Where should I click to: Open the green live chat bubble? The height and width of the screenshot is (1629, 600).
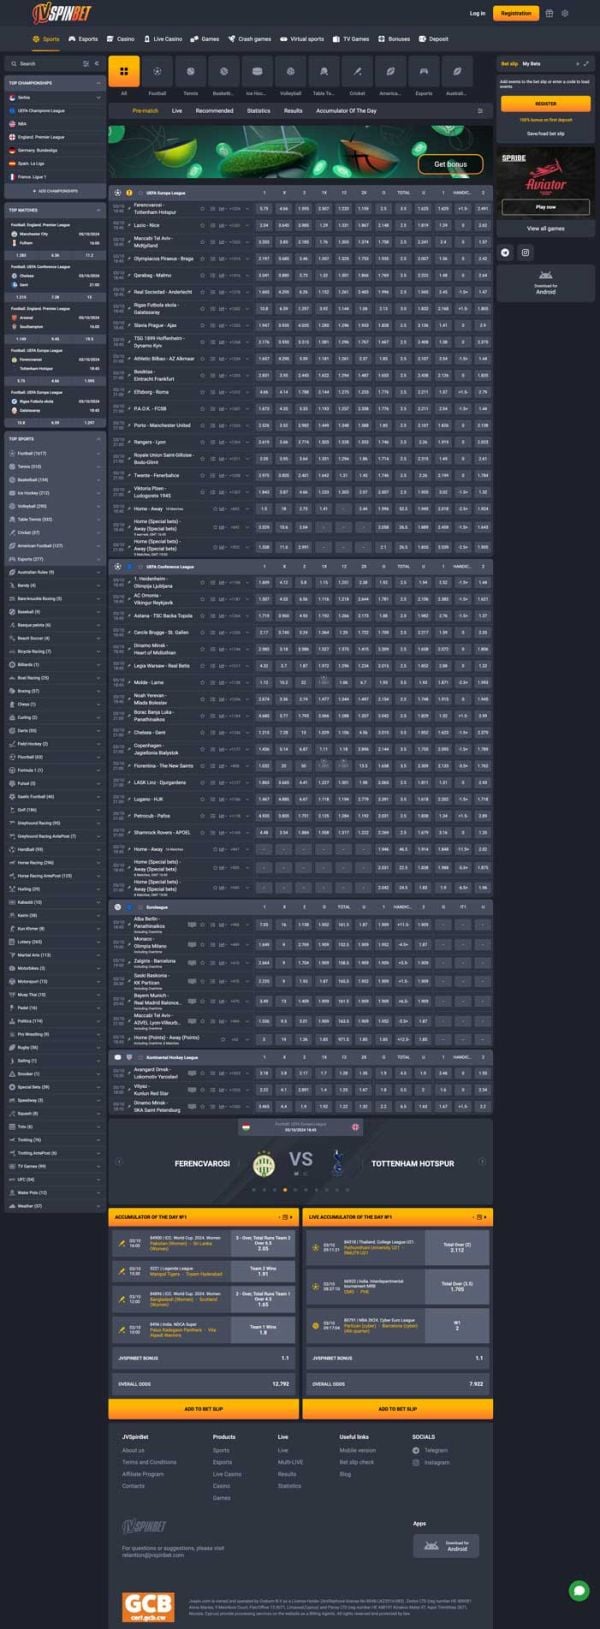[x=578, y=1590]
